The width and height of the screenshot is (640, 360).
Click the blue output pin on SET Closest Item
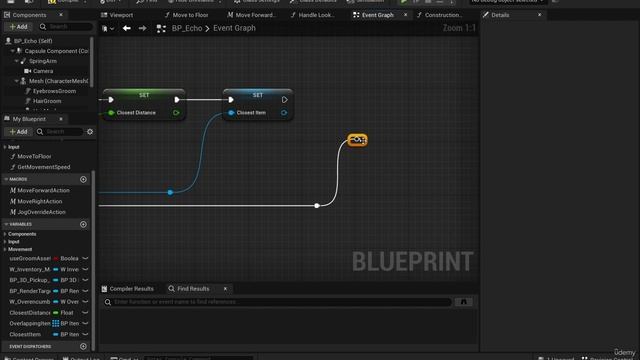pos(284,113)
